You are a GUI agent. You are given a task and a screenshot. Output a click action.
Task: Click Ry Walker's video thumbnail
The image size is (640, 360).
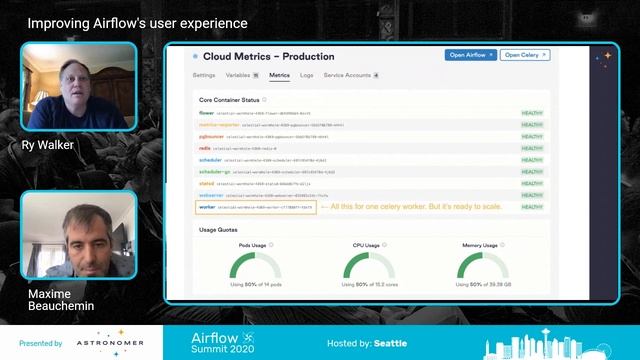(79, 87)
